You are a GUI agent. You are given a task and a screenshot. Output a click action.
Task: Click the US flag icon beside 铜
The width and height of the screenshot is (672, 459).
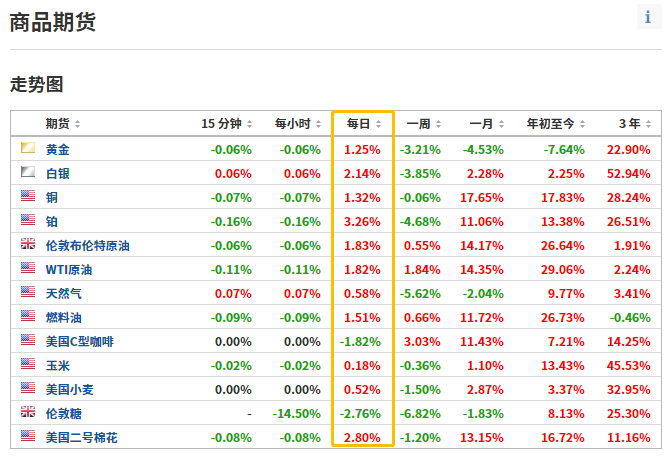(x=28, y=197)
